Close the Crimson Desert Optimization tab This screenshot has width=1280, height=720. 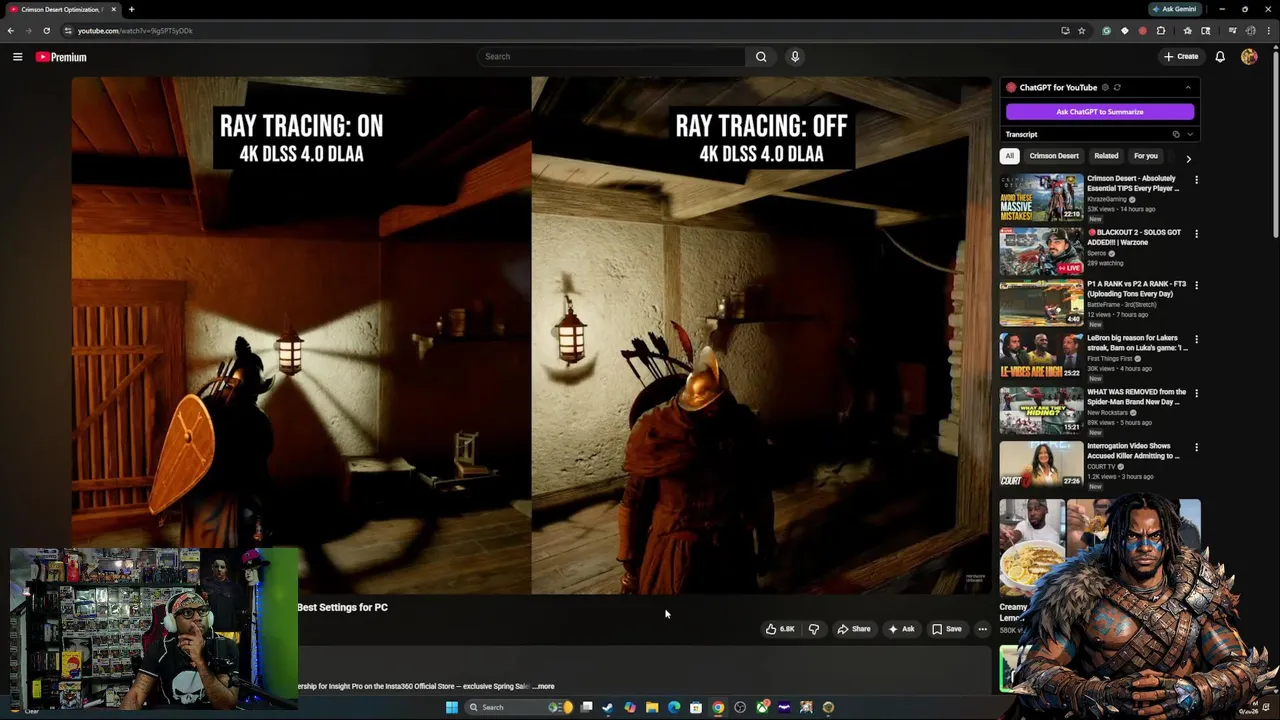pos(113,9)
